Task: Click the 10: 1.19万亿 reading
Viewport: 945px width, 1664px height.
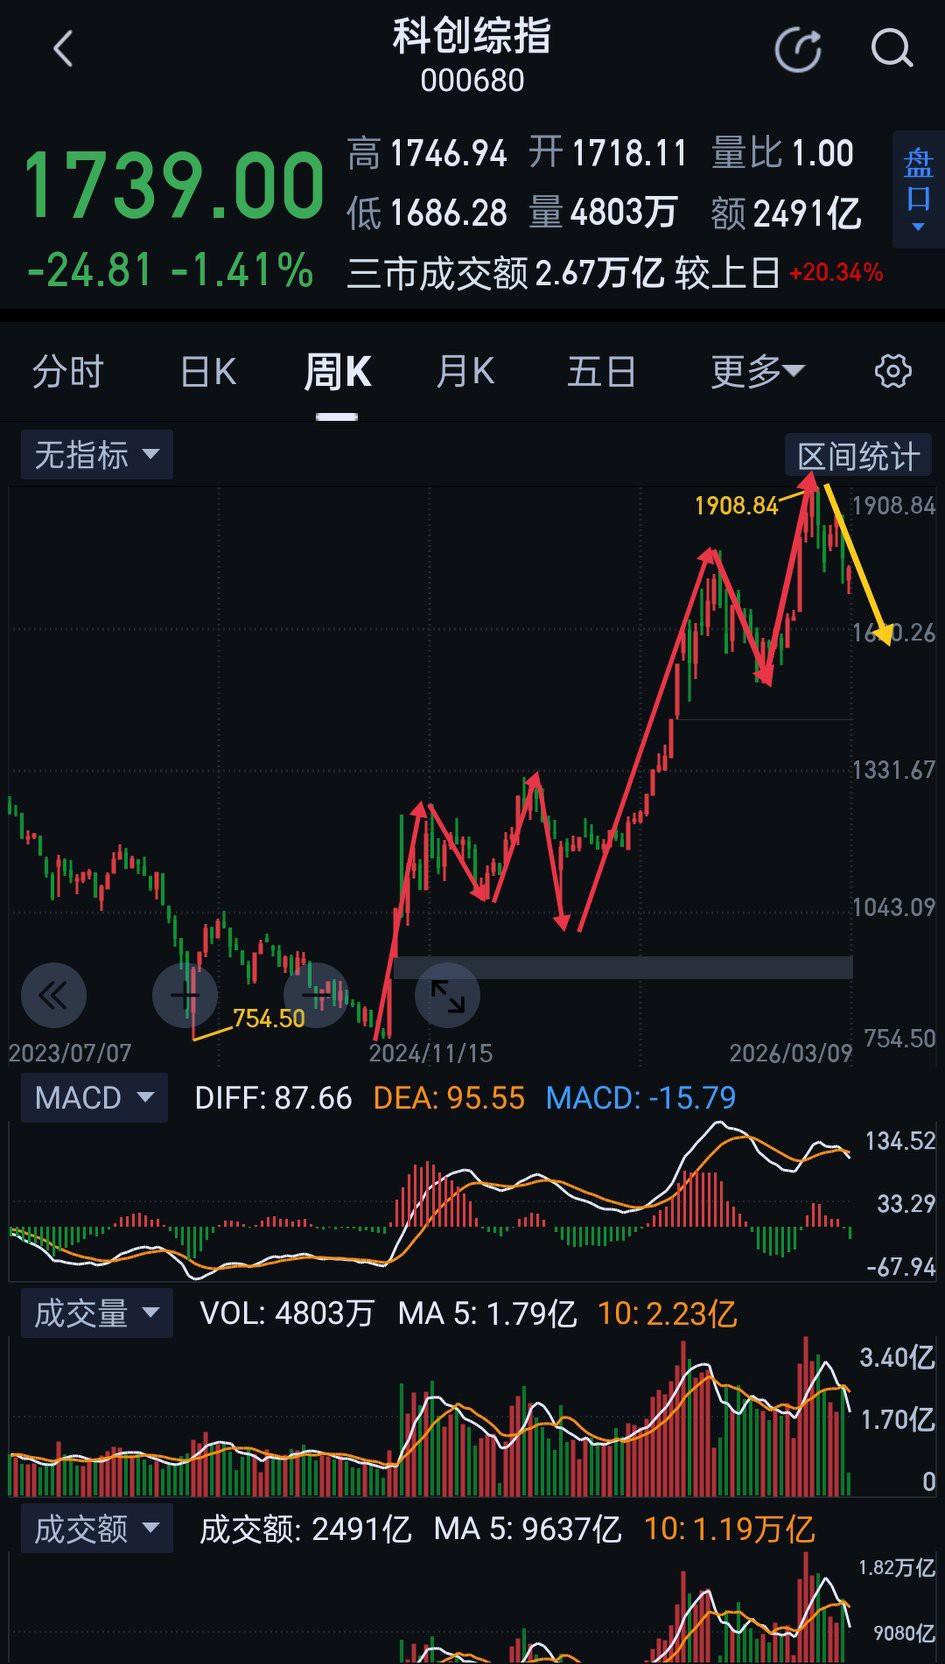Action: 730,1529
